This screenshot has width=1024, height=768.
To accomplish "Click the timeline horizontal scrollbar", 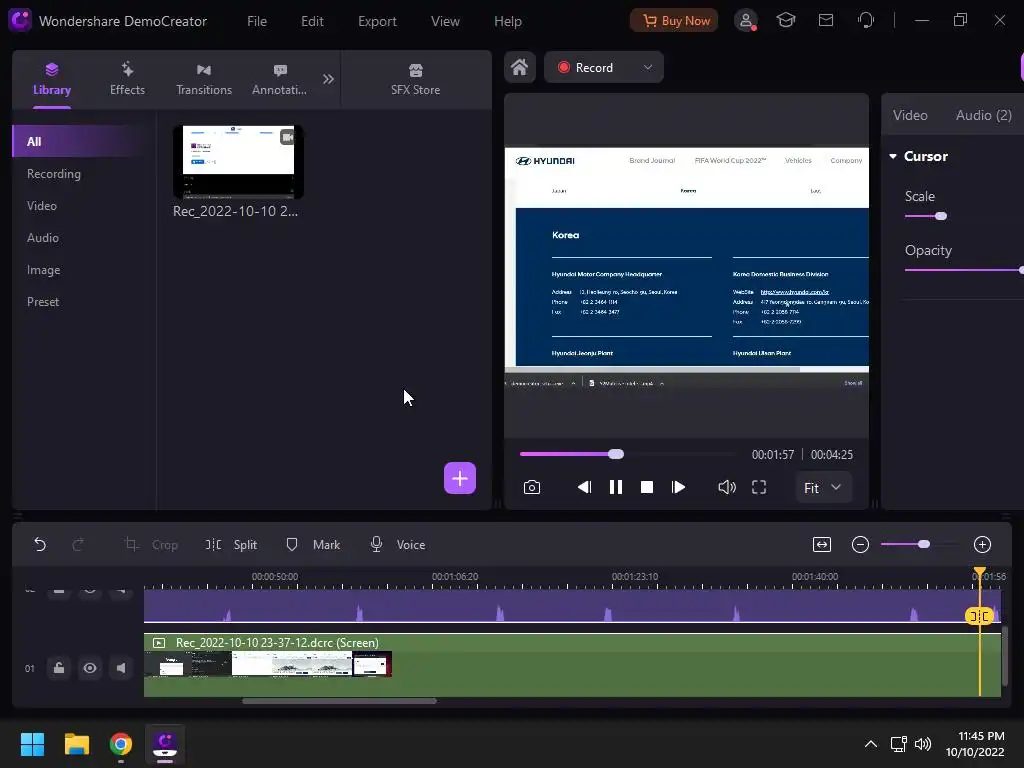I will (339, 701).
